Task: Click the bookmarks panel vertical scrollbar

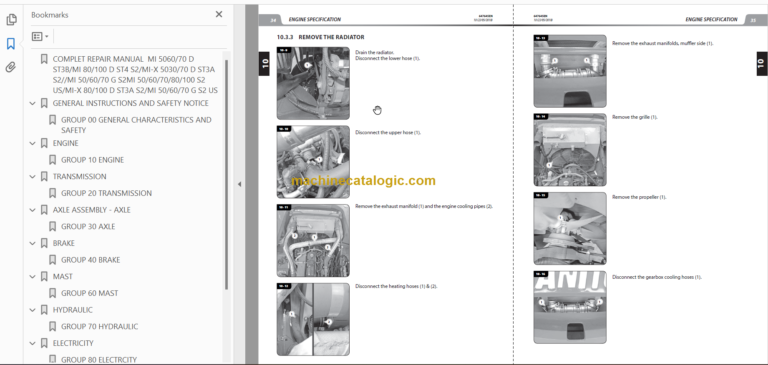Action: (x=226, y=174)
